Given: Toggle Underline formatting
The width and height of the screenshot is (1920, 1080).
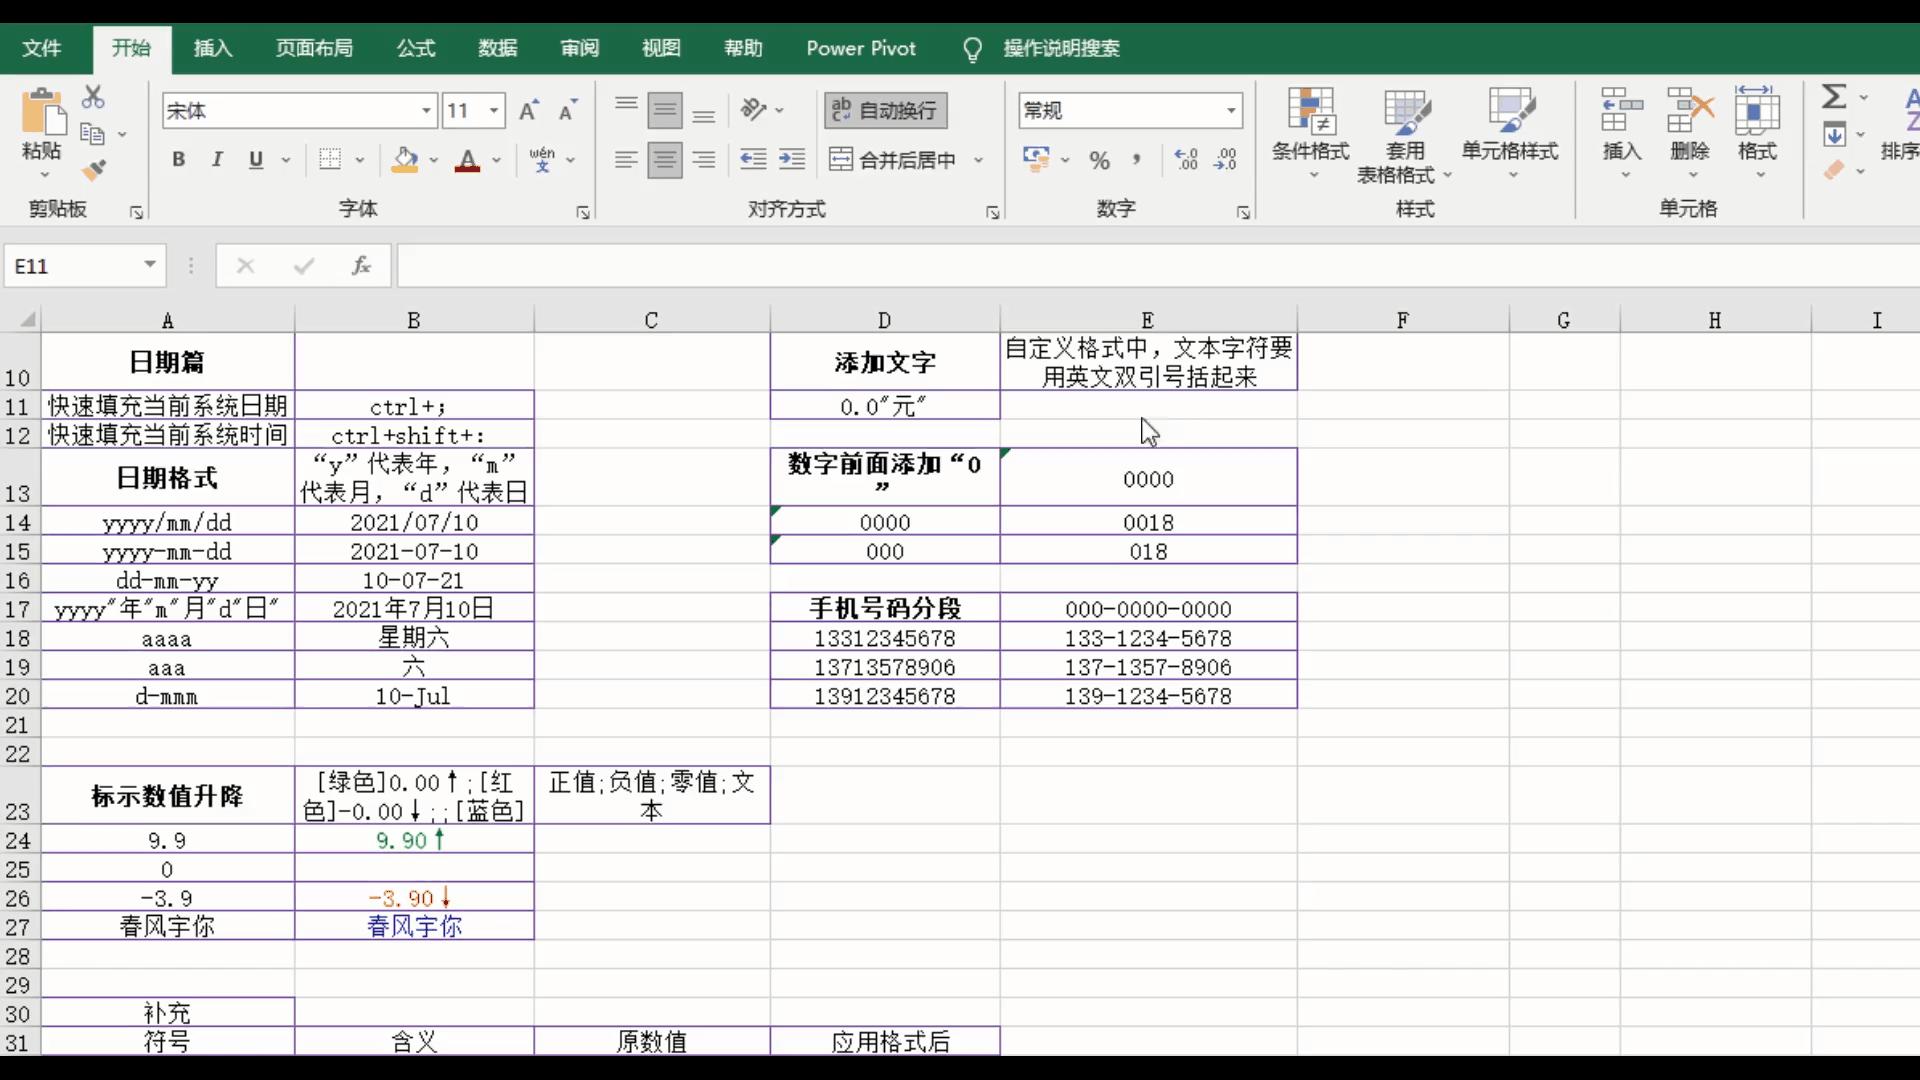Looking at the screenshot, I should [255, 160].
